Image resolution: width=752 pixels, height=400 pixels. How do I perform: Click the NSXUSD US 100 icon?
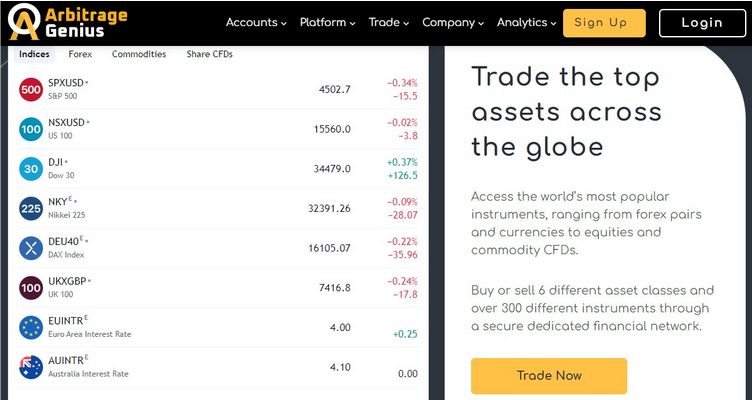(x=30, y=129)
